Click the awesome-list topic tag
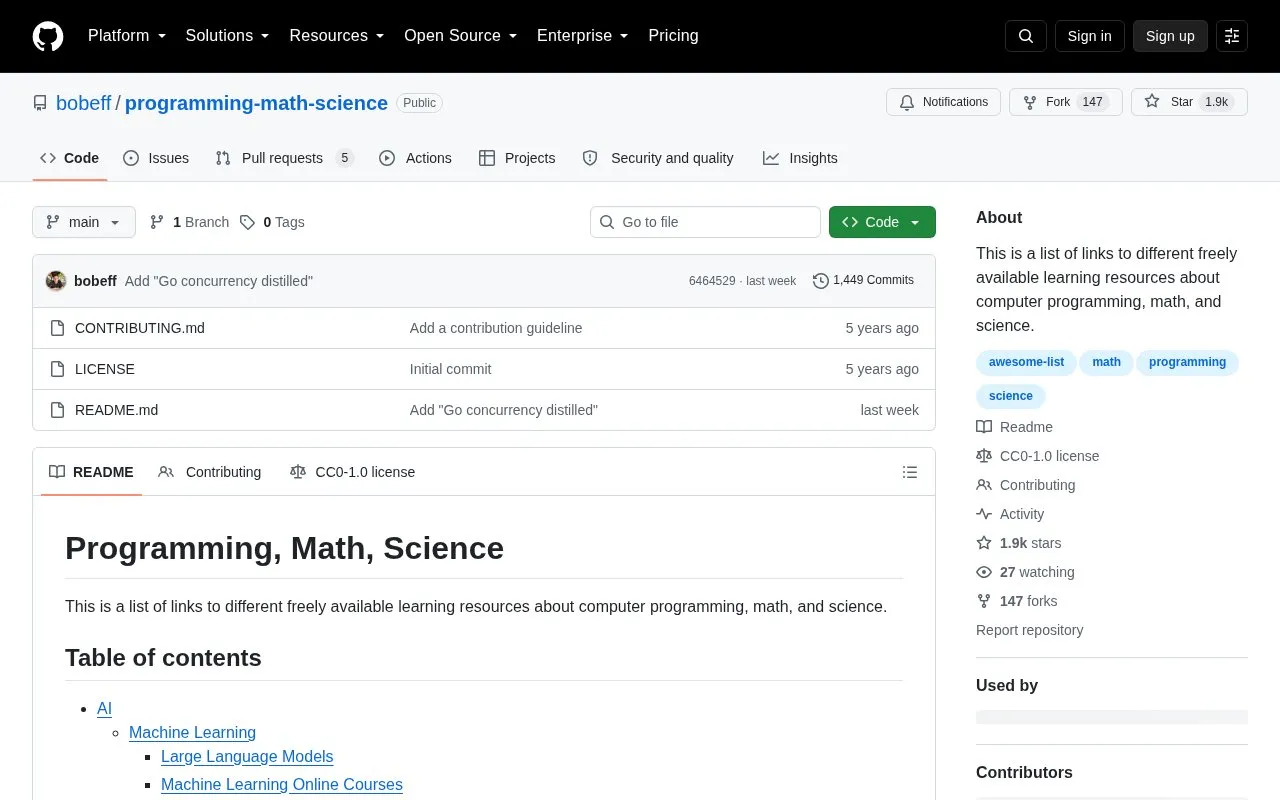Viewport: 1280px width, 800px height. (1026, 362)
